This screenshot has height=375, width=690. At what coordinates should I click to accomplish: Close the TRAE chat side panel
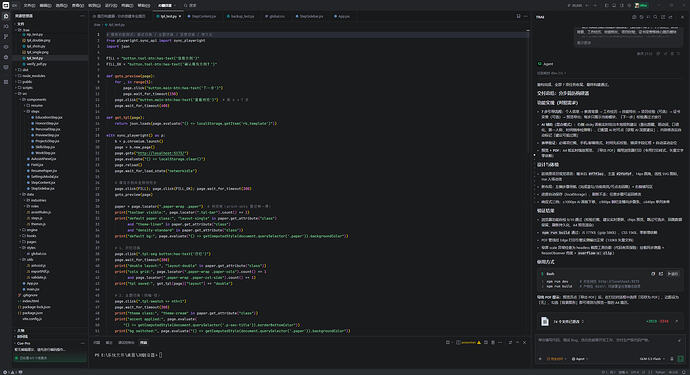(x=683, y=17)
